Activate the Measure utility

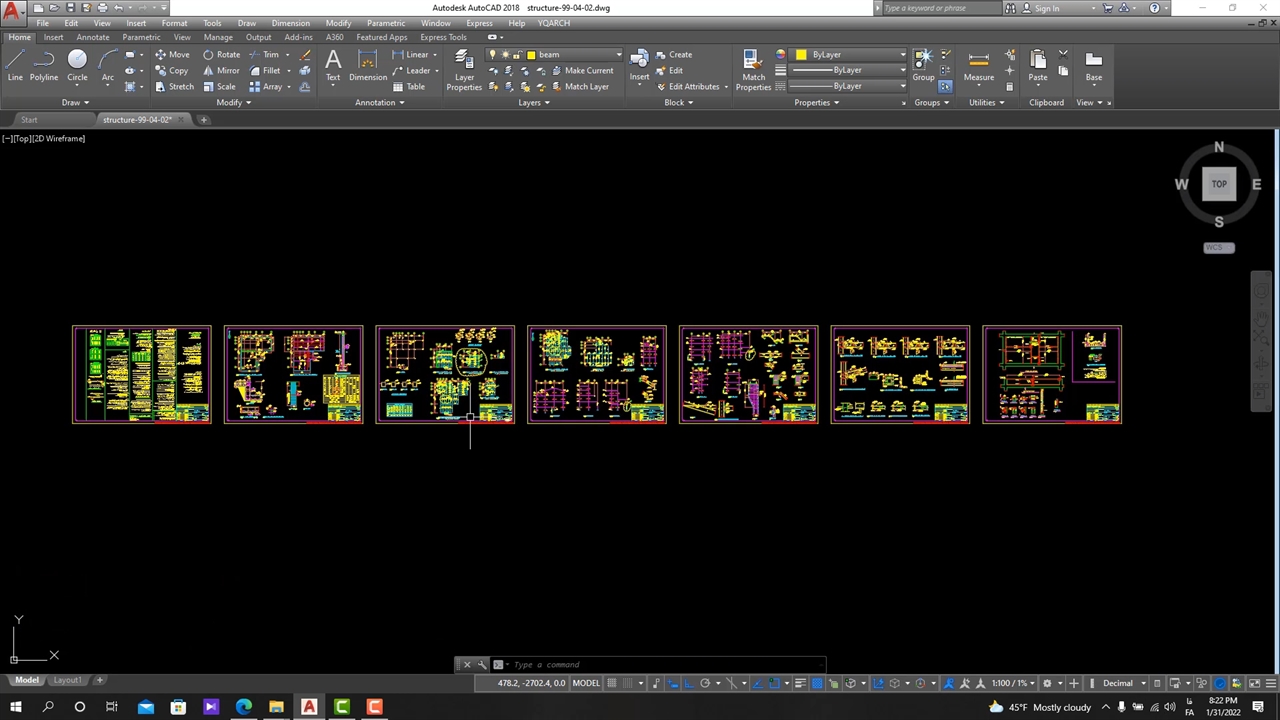979,65
